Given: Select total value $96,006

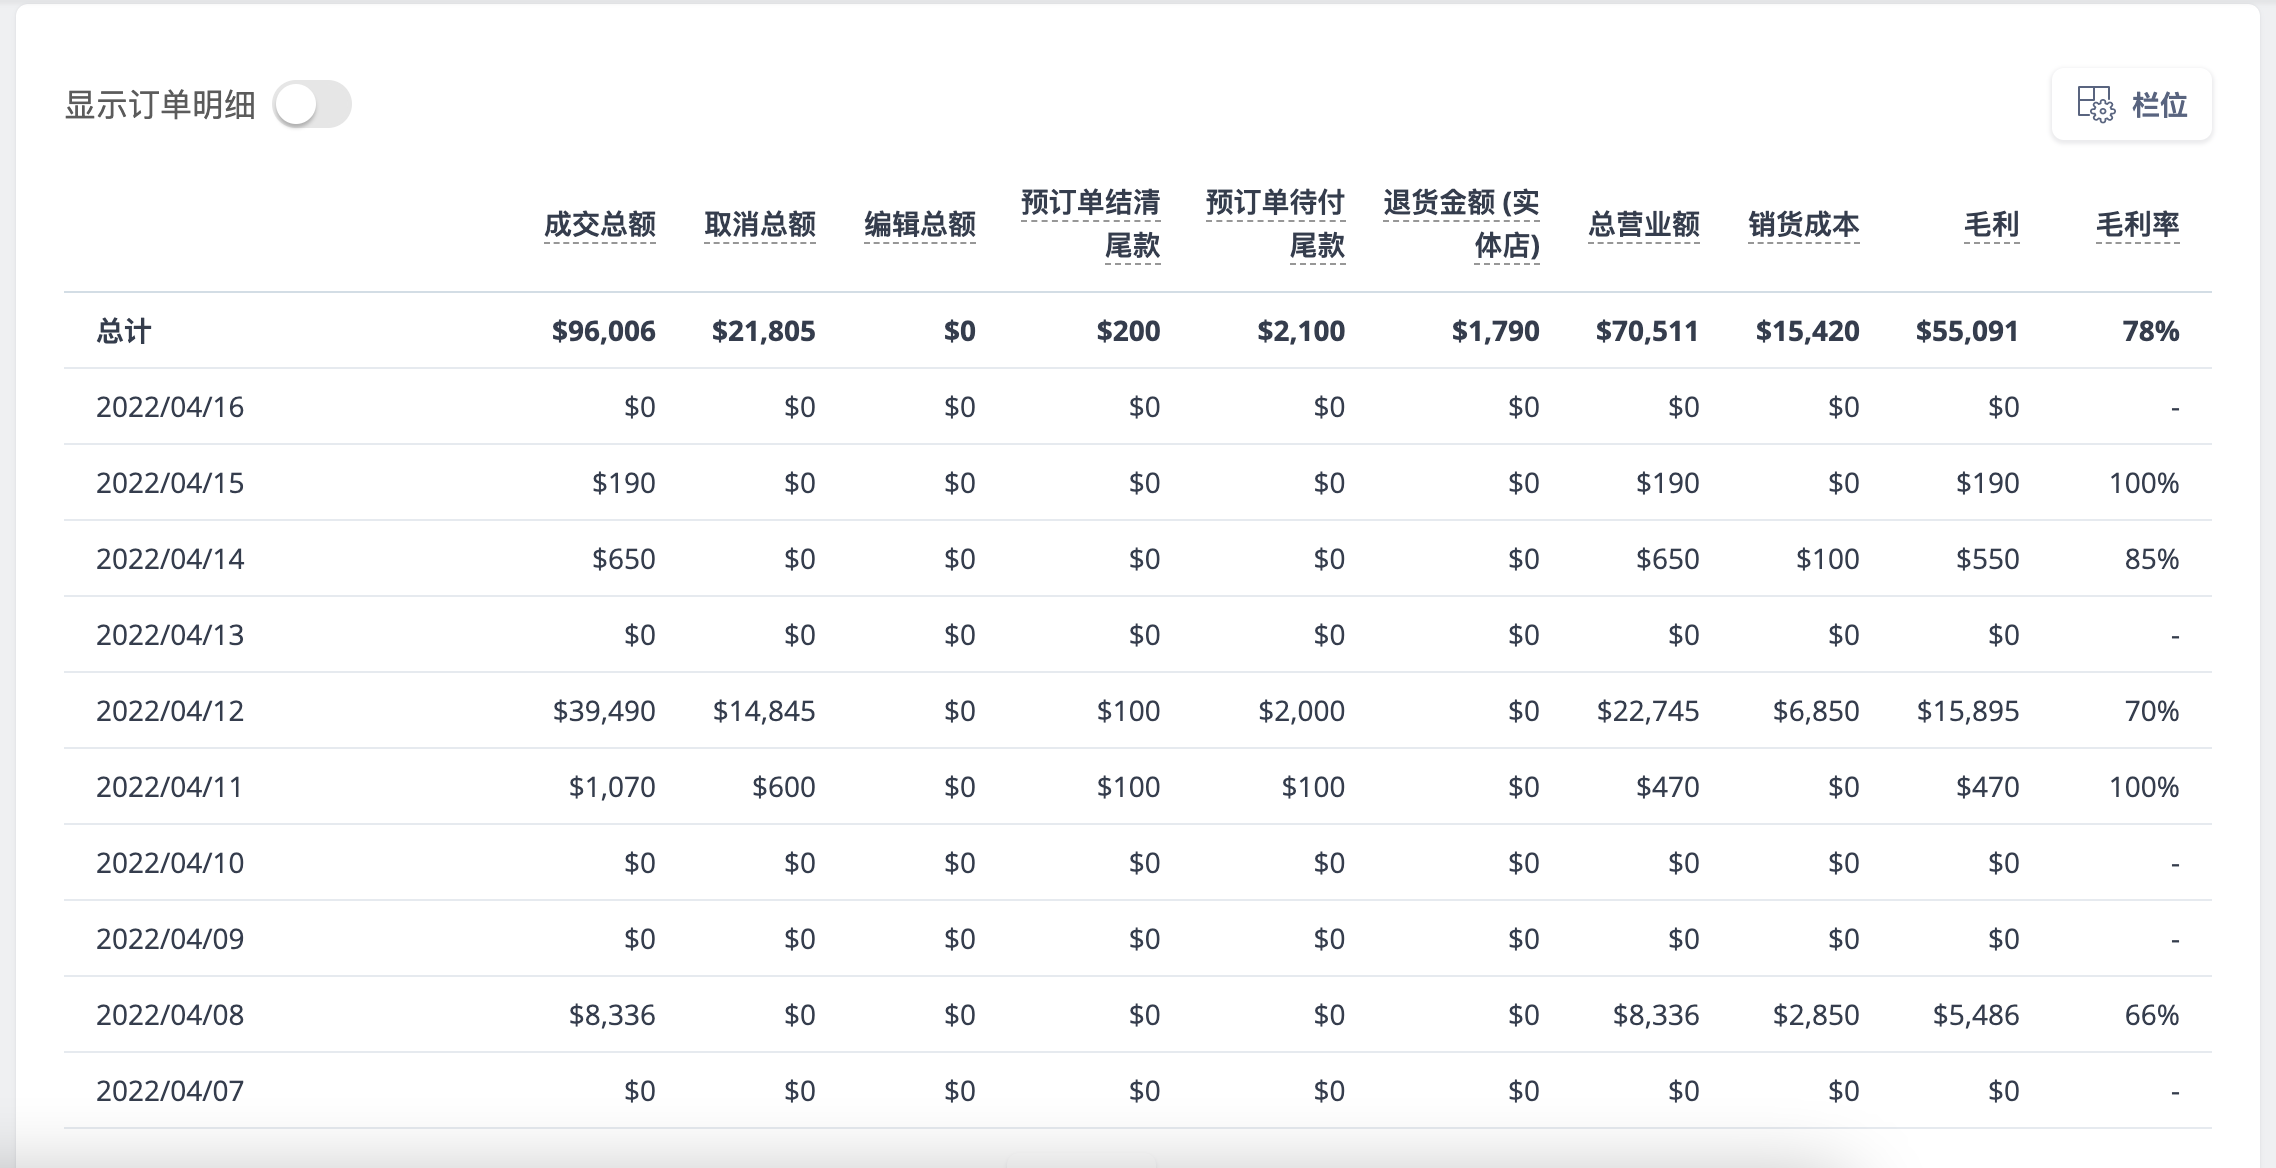Looking at the screenshot, I should point(604,331).
